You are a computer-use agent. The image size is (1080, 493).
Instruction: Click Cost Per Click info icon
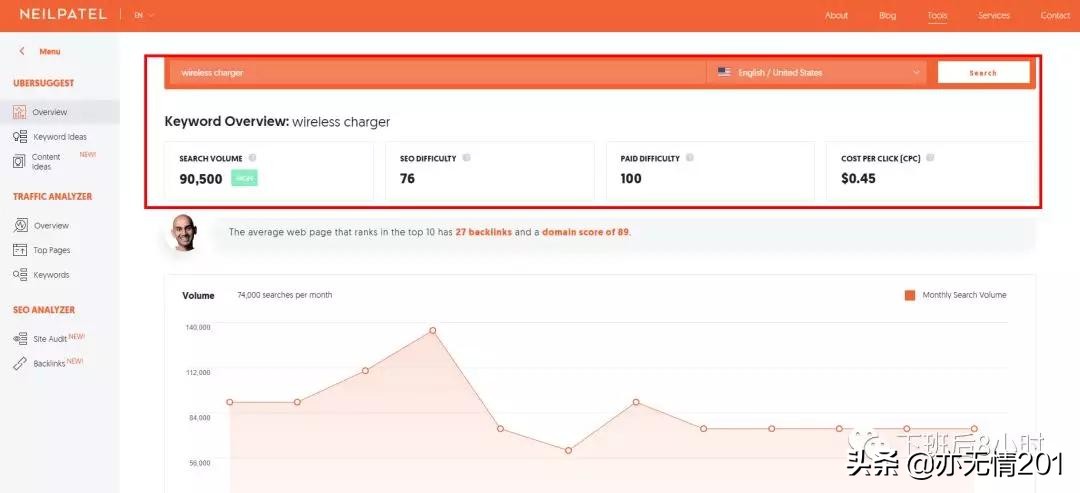tap(931, 158)
